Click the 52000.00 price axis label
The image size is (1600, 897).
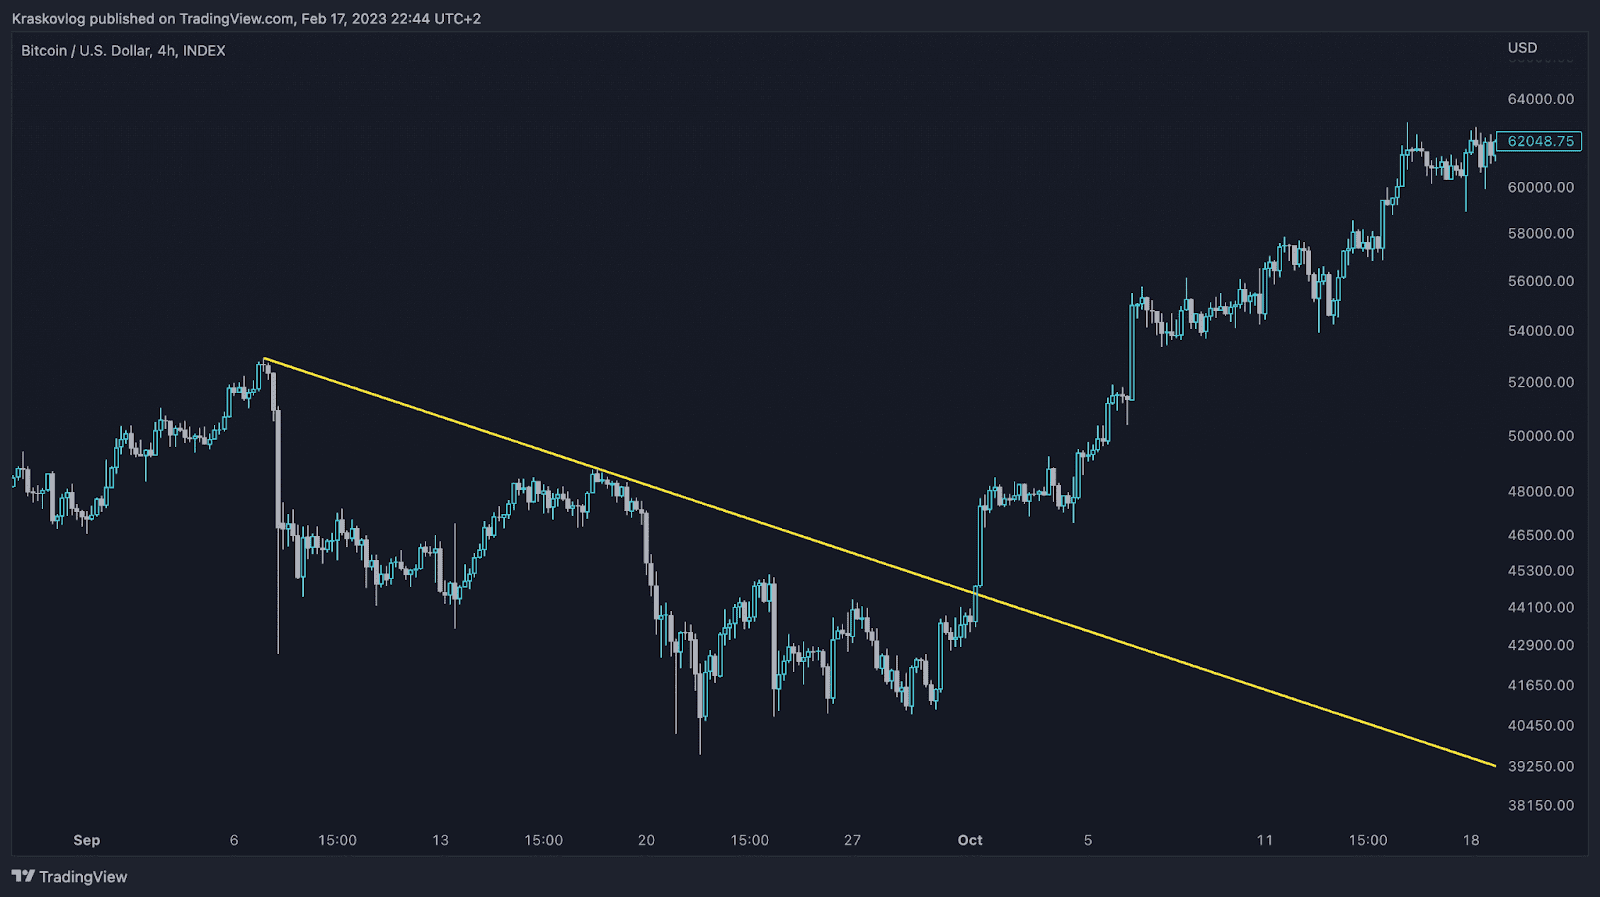tap(1540, 382)
